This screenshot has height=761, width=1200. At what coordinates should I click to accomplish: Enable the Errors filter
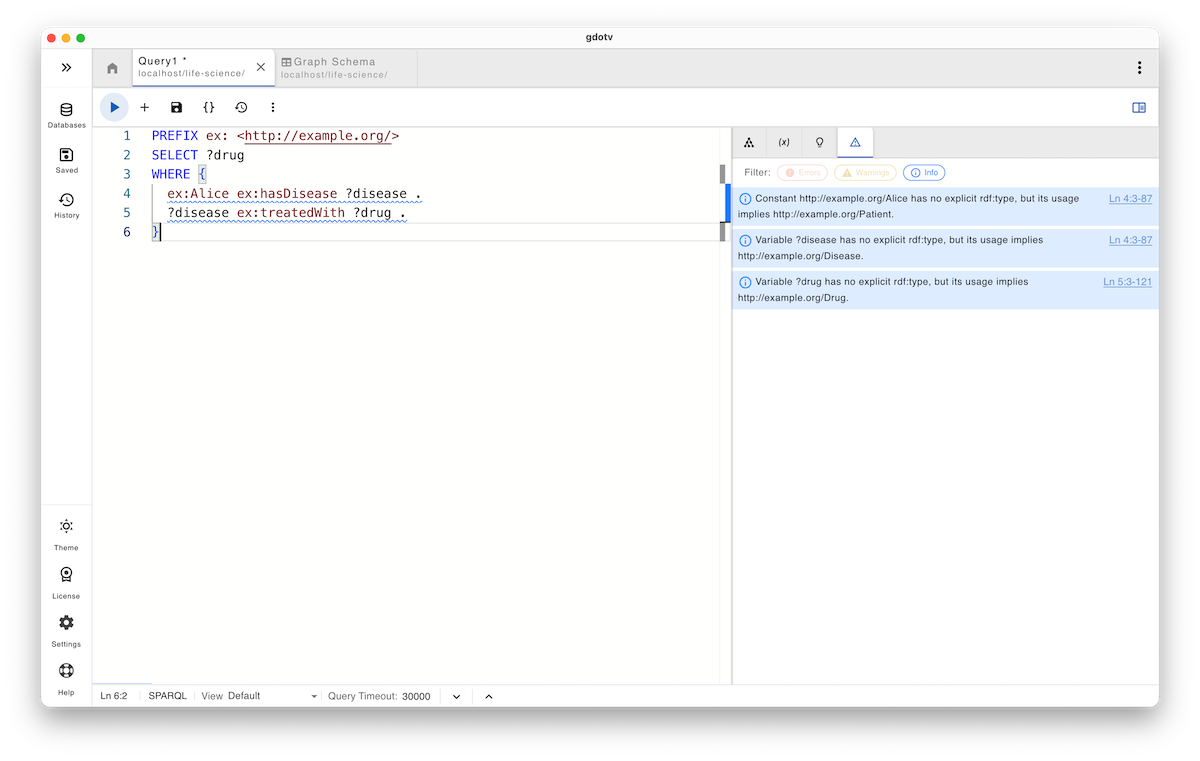point(801,172)
